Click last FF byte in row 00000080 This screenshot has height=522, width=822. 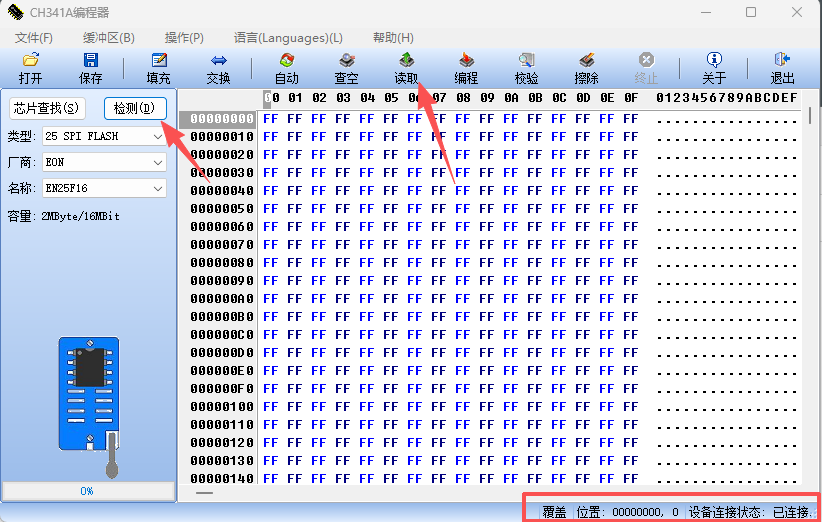pyautogui.click(x=631, y=263)
